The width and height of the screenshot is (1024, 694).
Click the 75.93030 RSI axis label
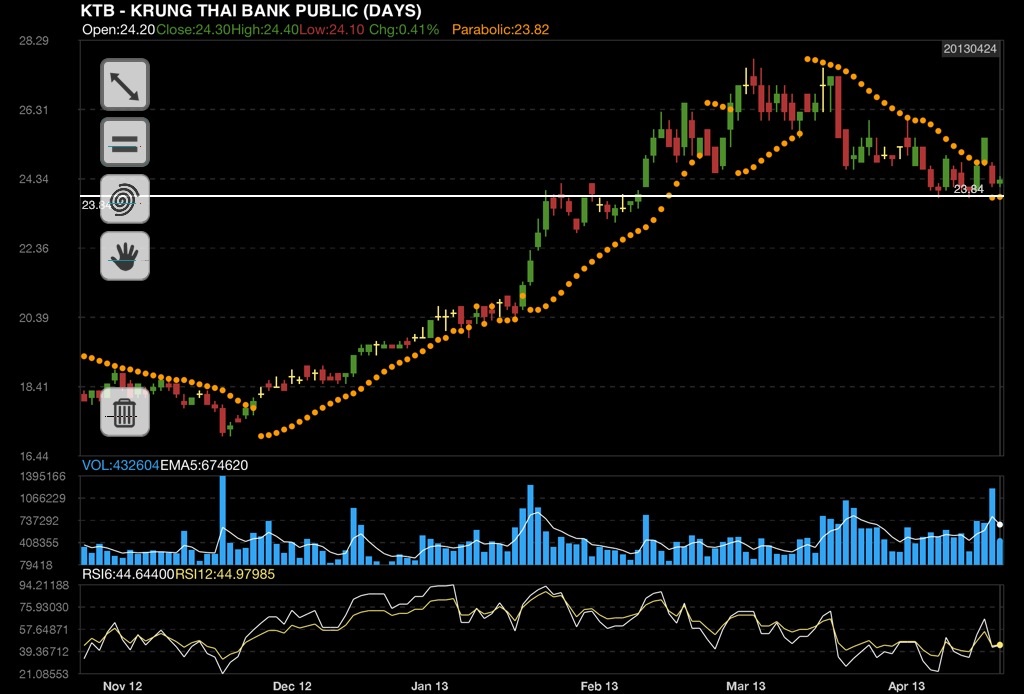click(44, 607)
